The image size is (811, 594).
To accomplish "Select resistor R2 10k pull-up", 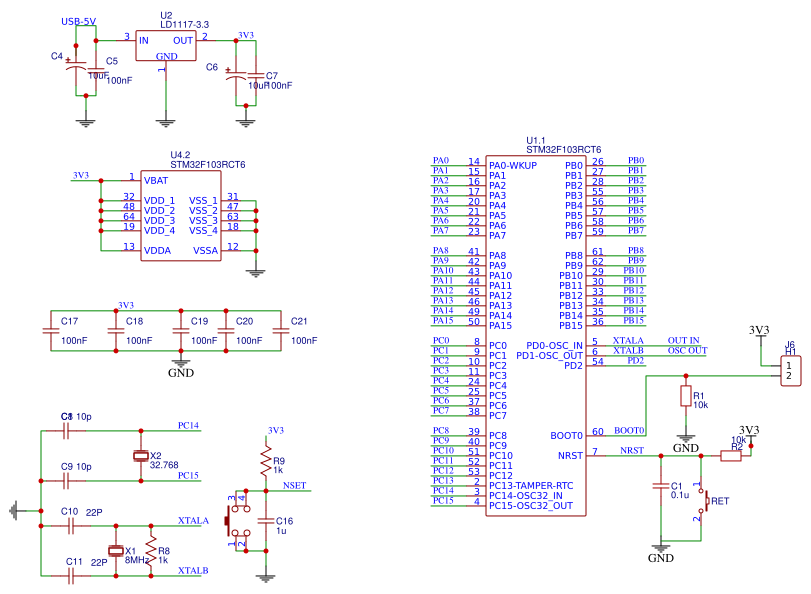I will 730,455.
